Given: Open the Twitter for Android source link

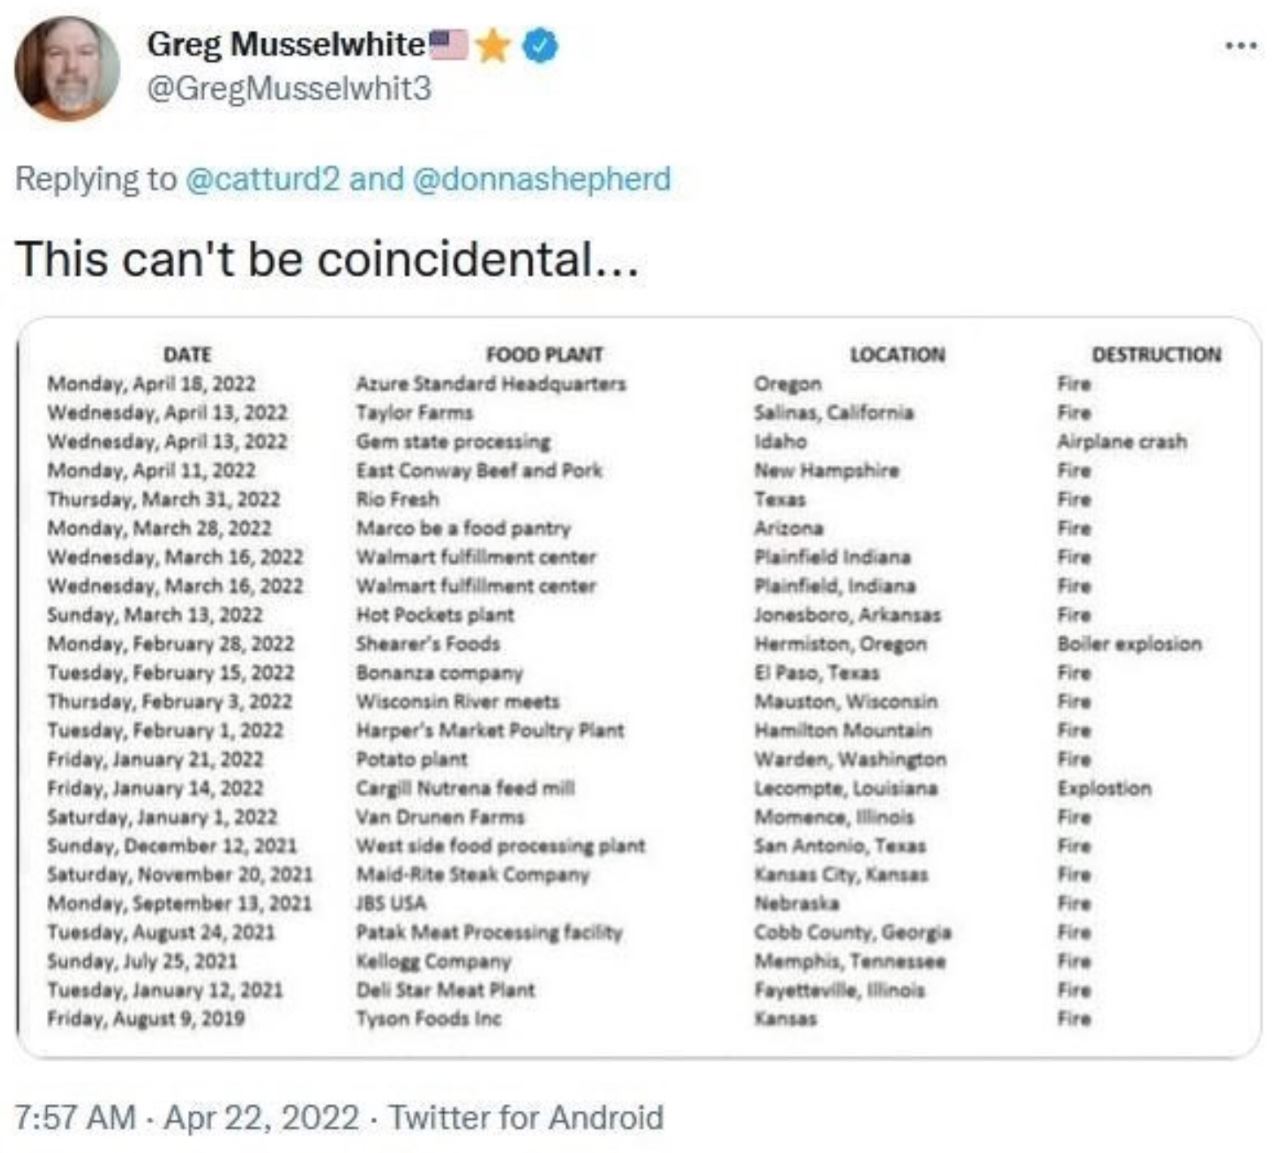Looking at the screenshot, I should 526,1117.
